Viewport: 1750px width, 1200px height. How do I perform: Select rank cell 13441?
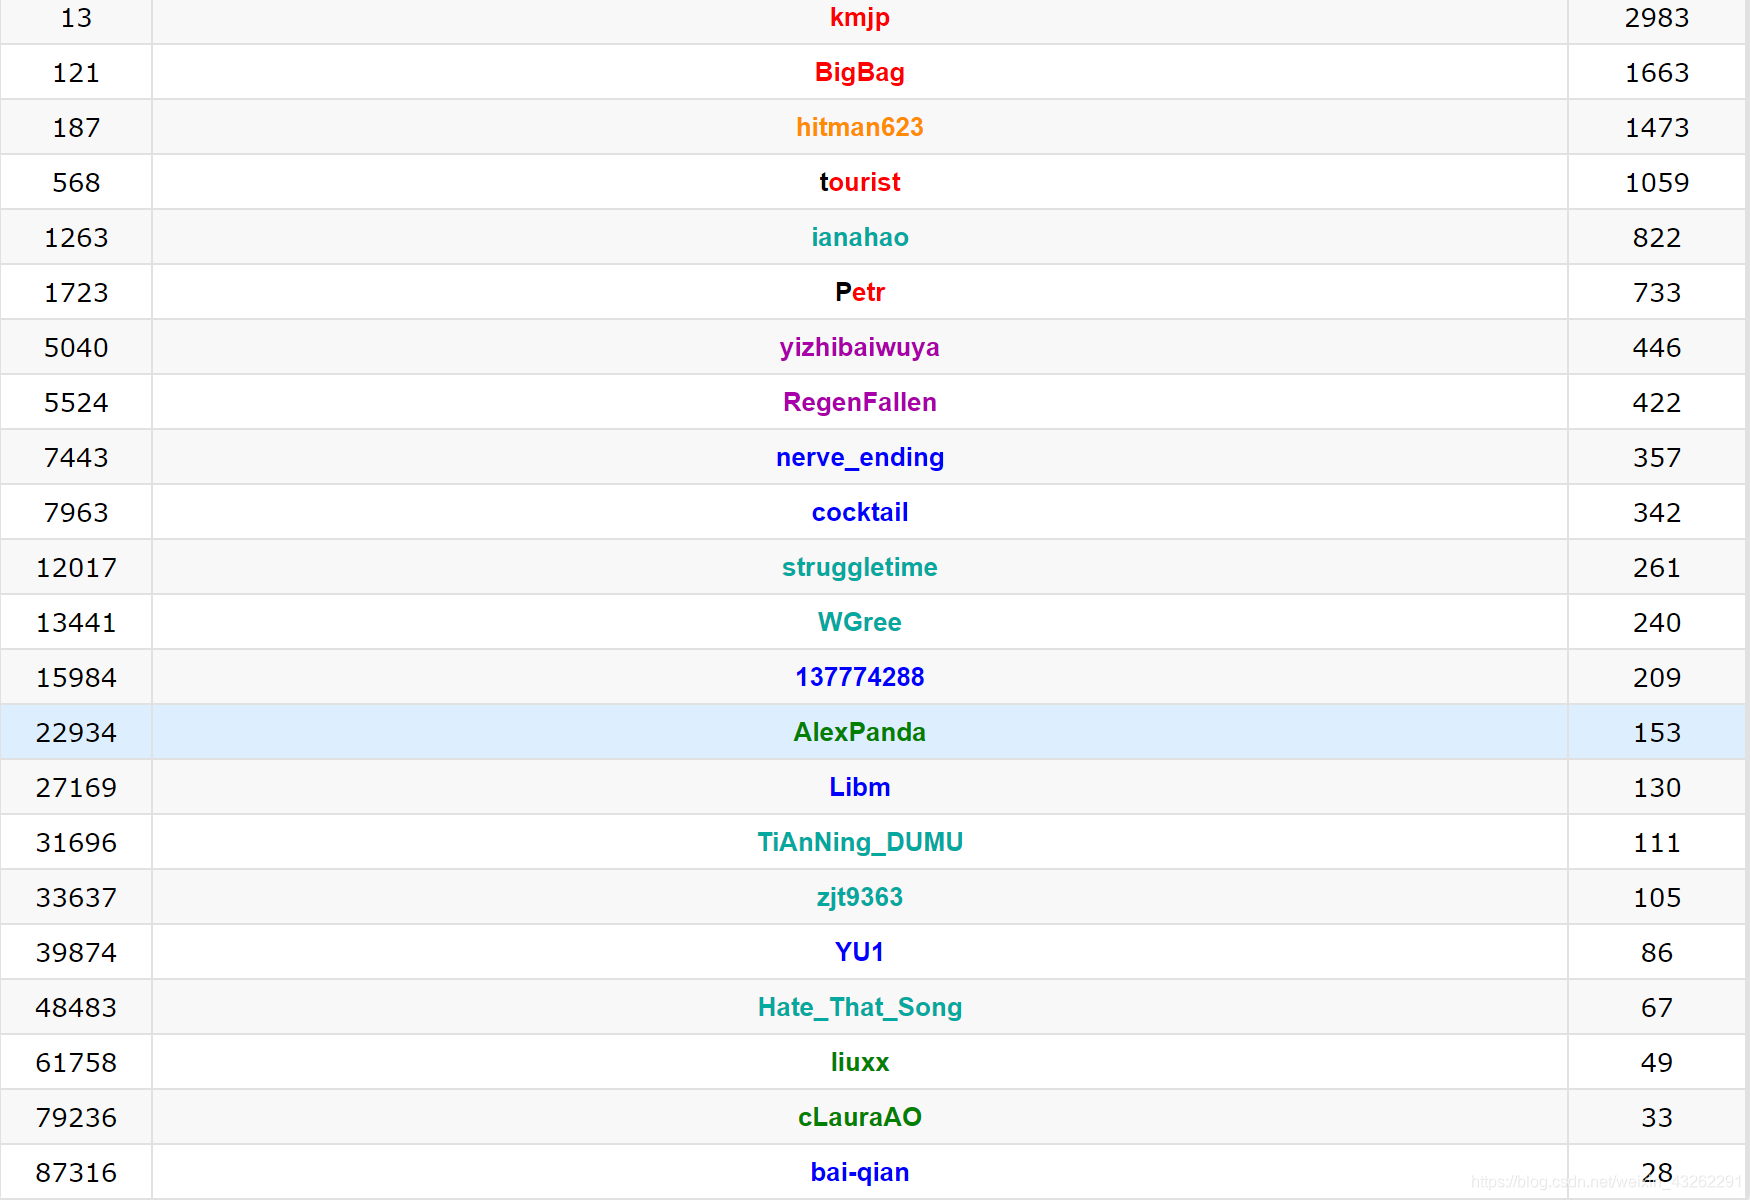click(x=76, y=622)
